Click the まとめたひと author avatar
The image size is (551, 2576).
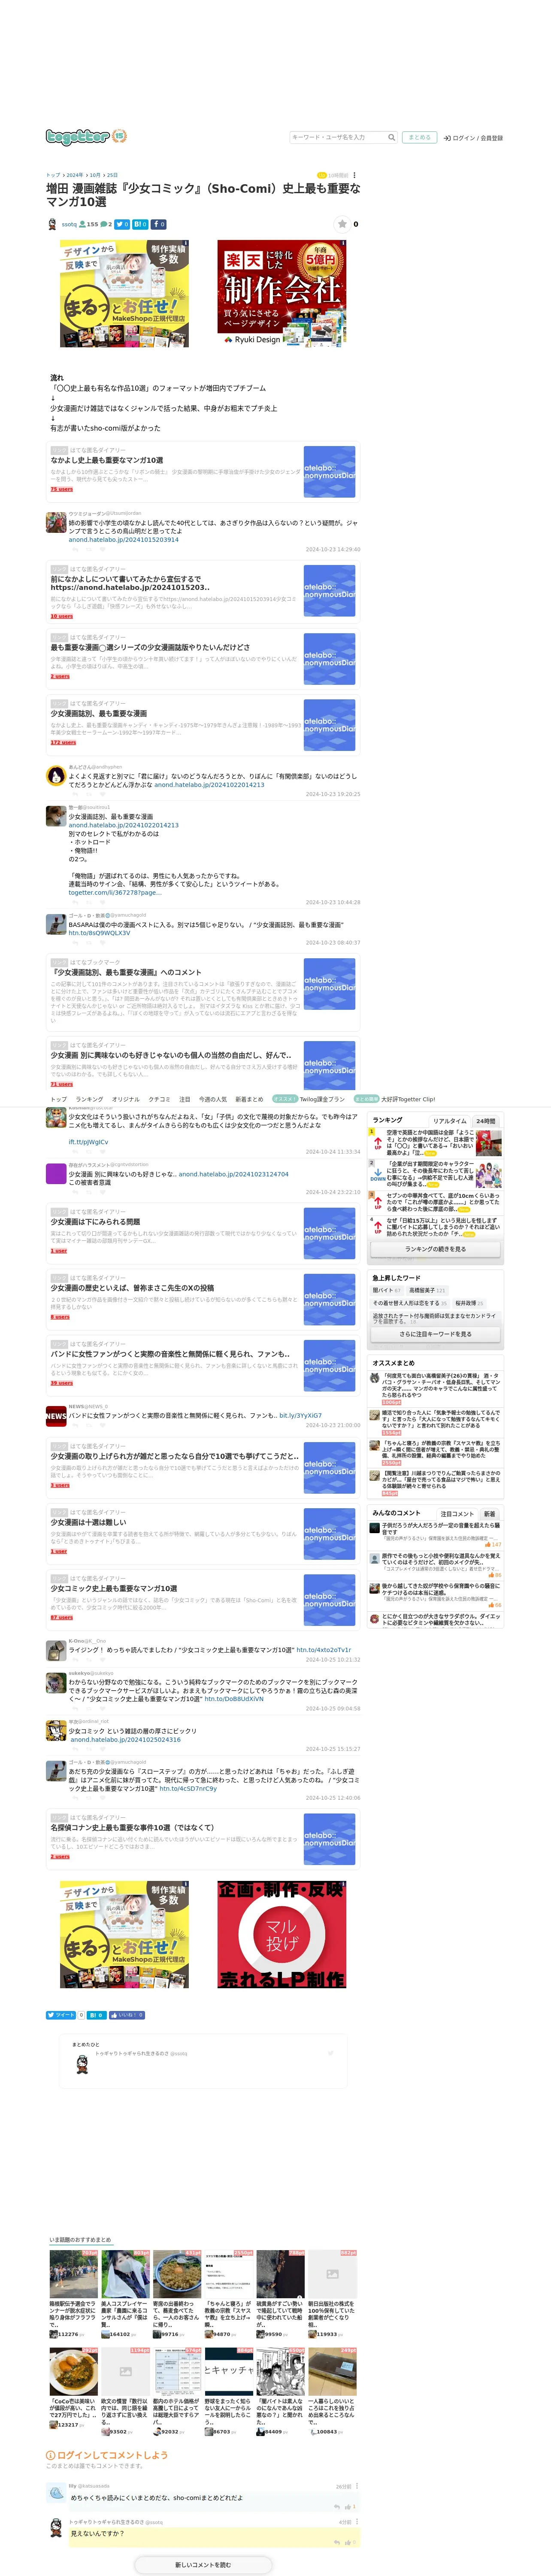coord(82,2066)
